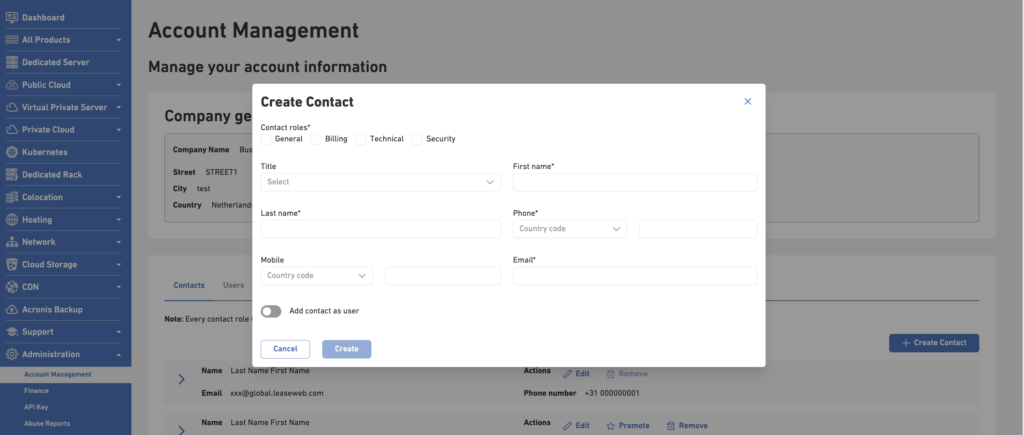Click the Virtual Private Server cloud icon
This screenshot has height=435, width=1024.
pyautogui.click(x=11, y=107)
